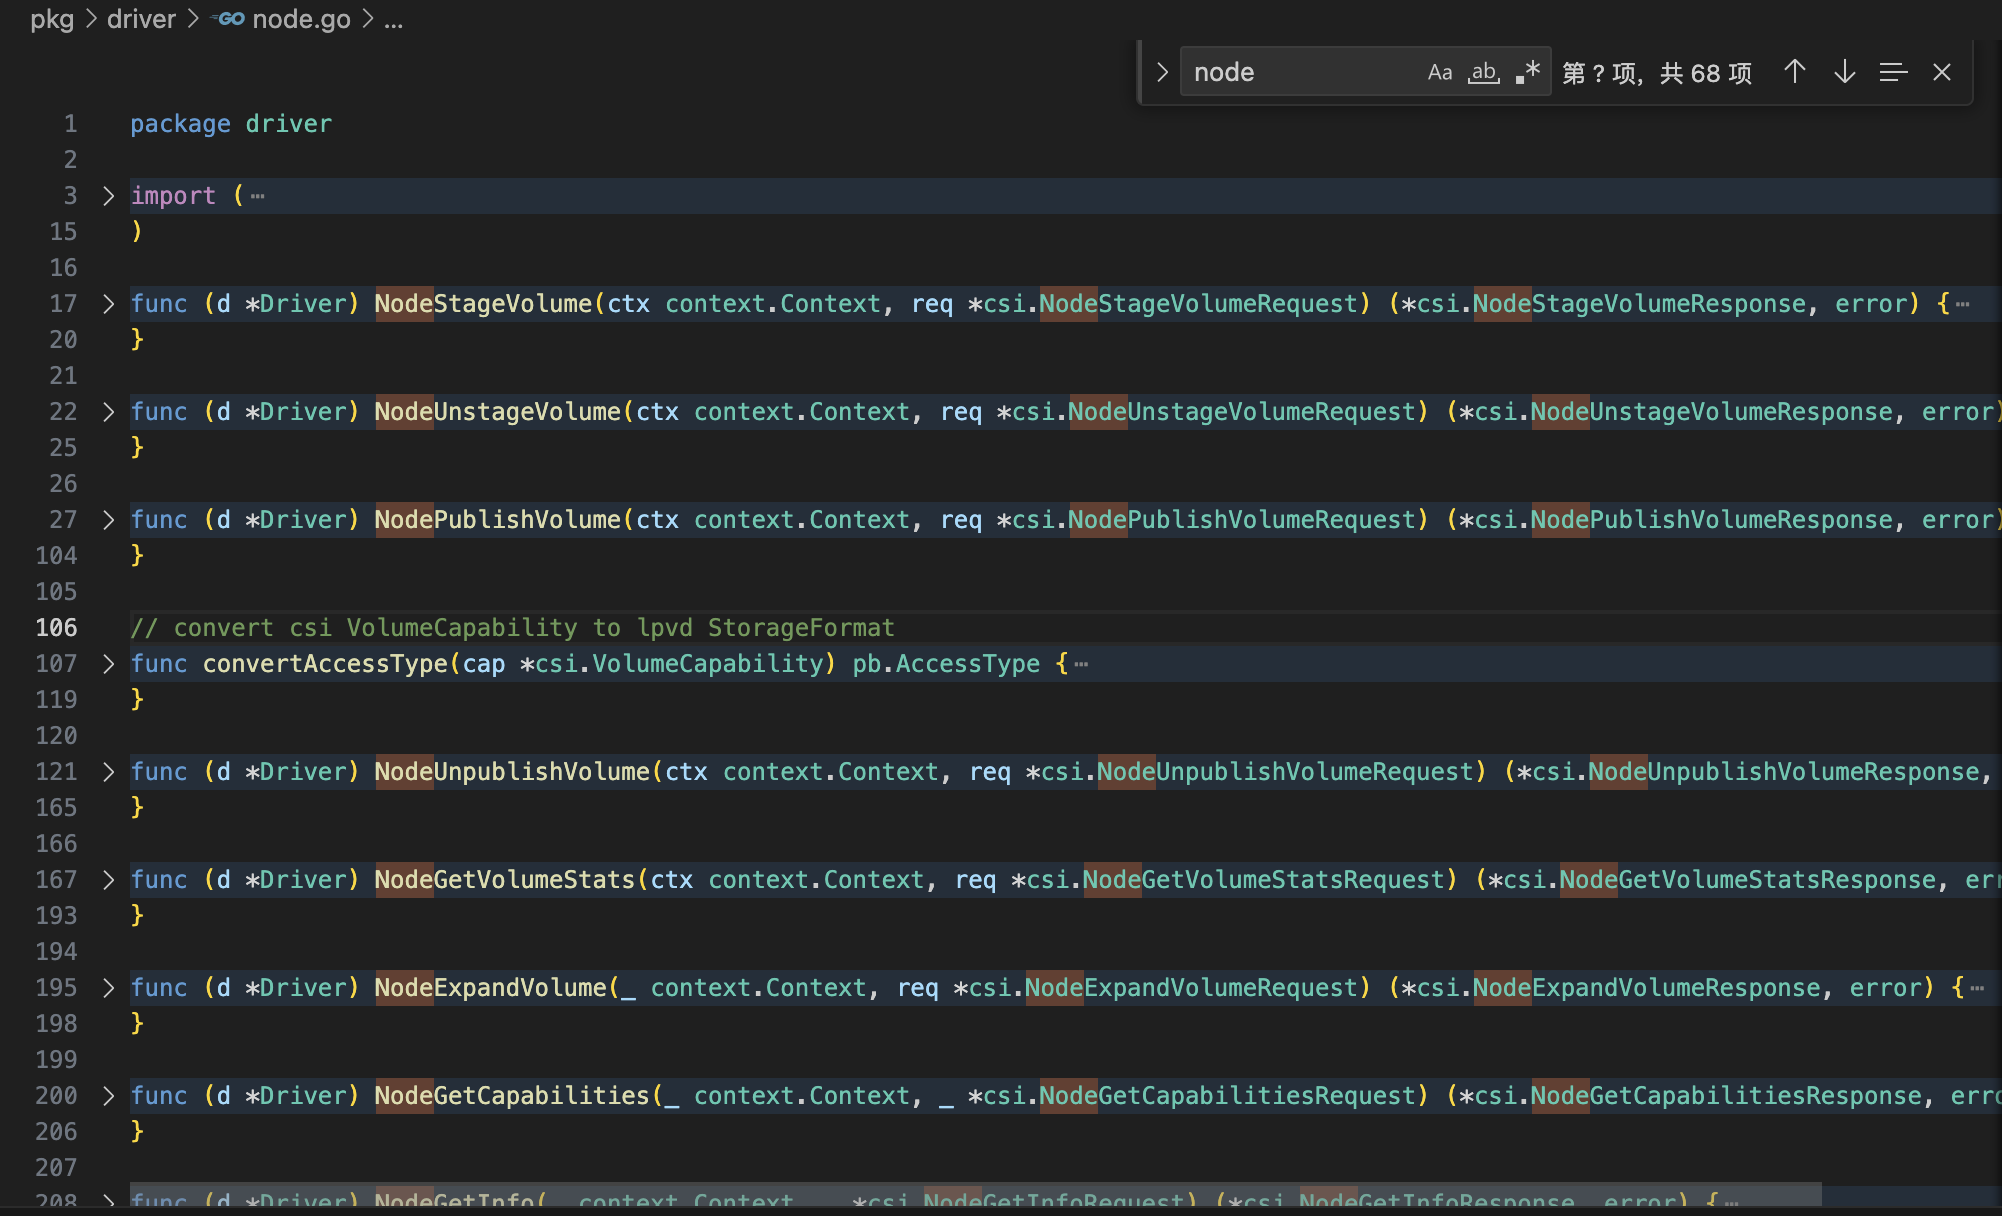Click line number 165 in gutter
This screenshot has width=2002, height=1216.
pyautogui.click(x=56, y=808)
